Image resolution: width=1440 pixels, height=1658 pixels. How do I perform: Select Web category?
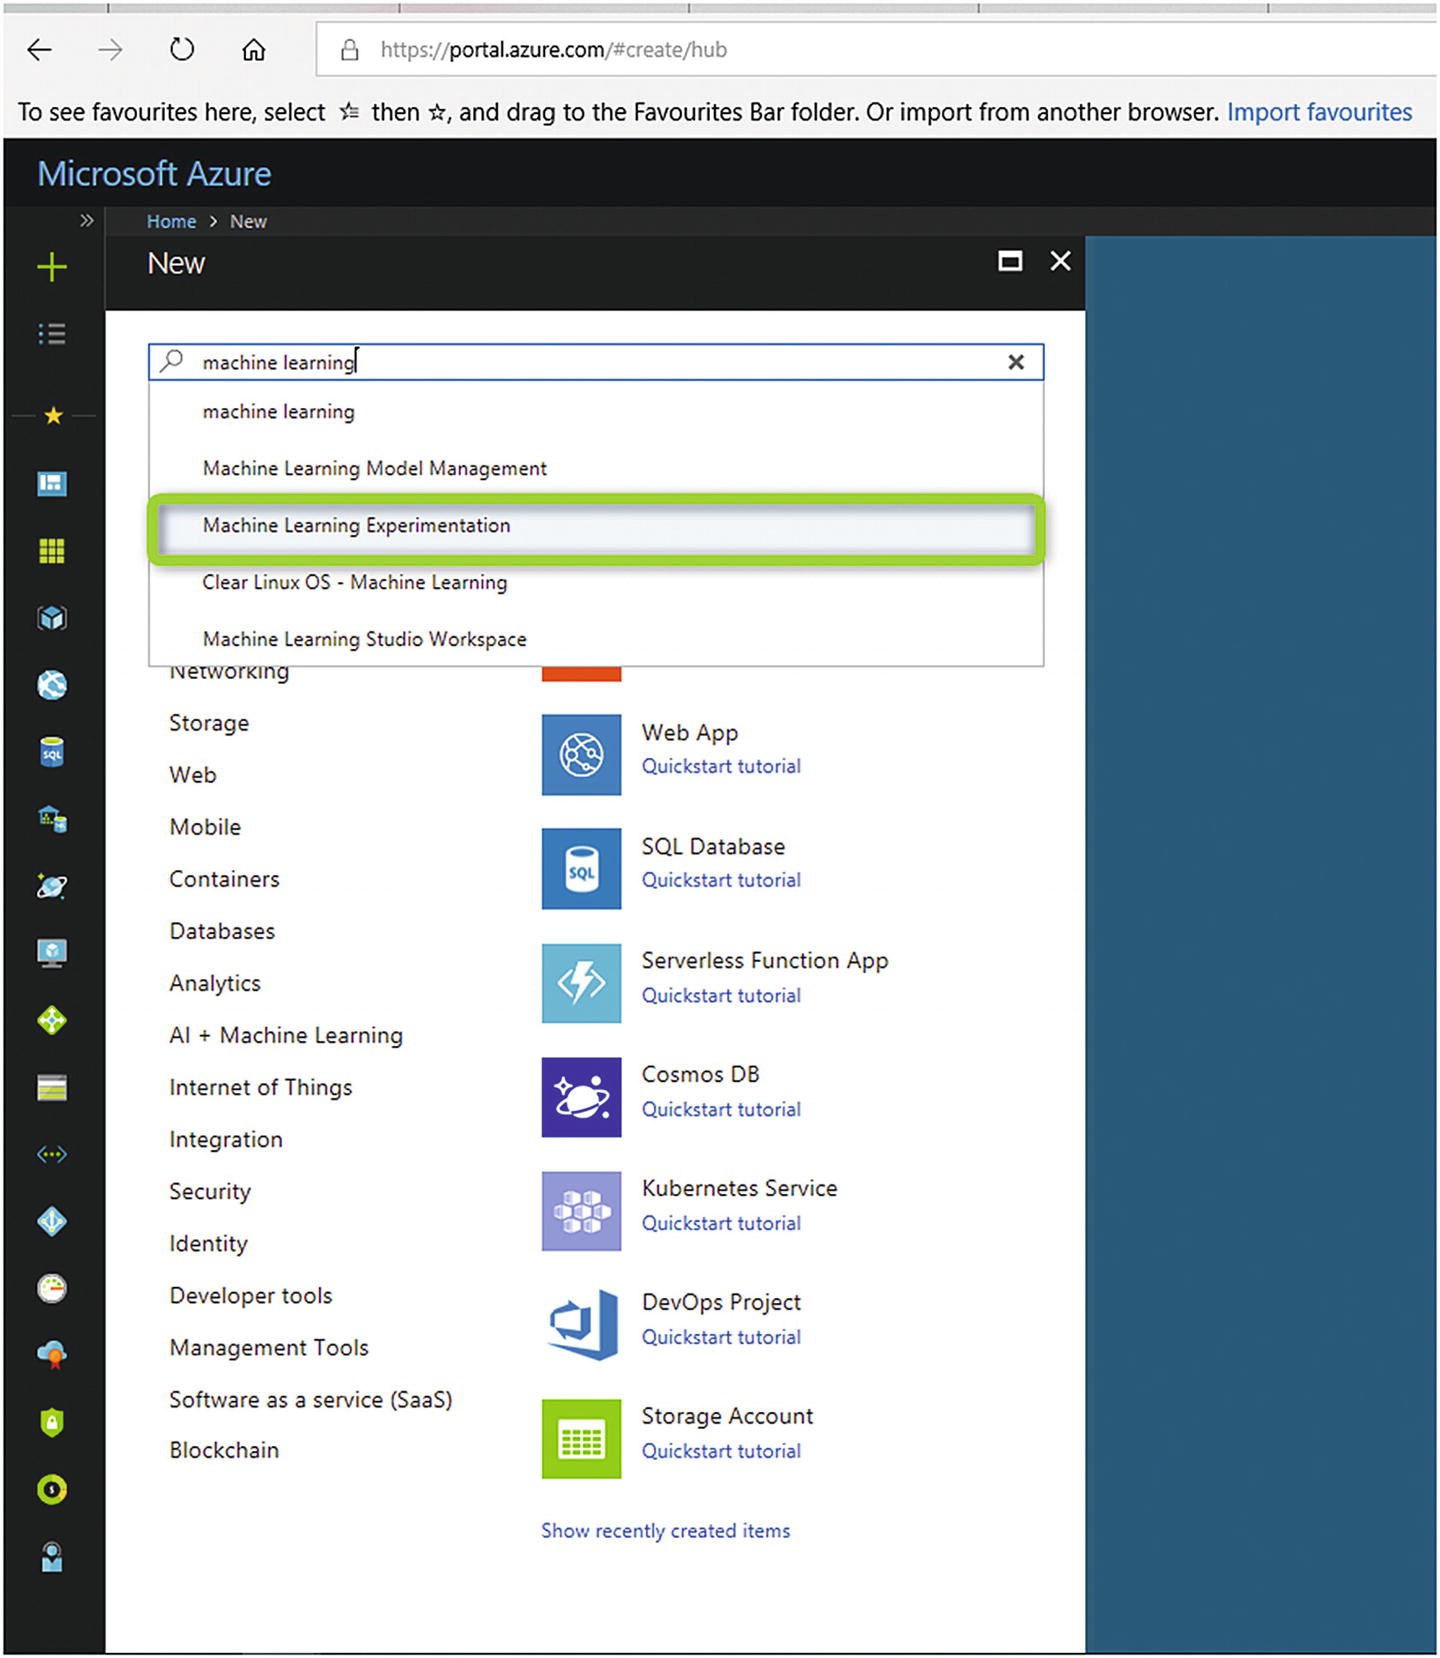(193, 775)
